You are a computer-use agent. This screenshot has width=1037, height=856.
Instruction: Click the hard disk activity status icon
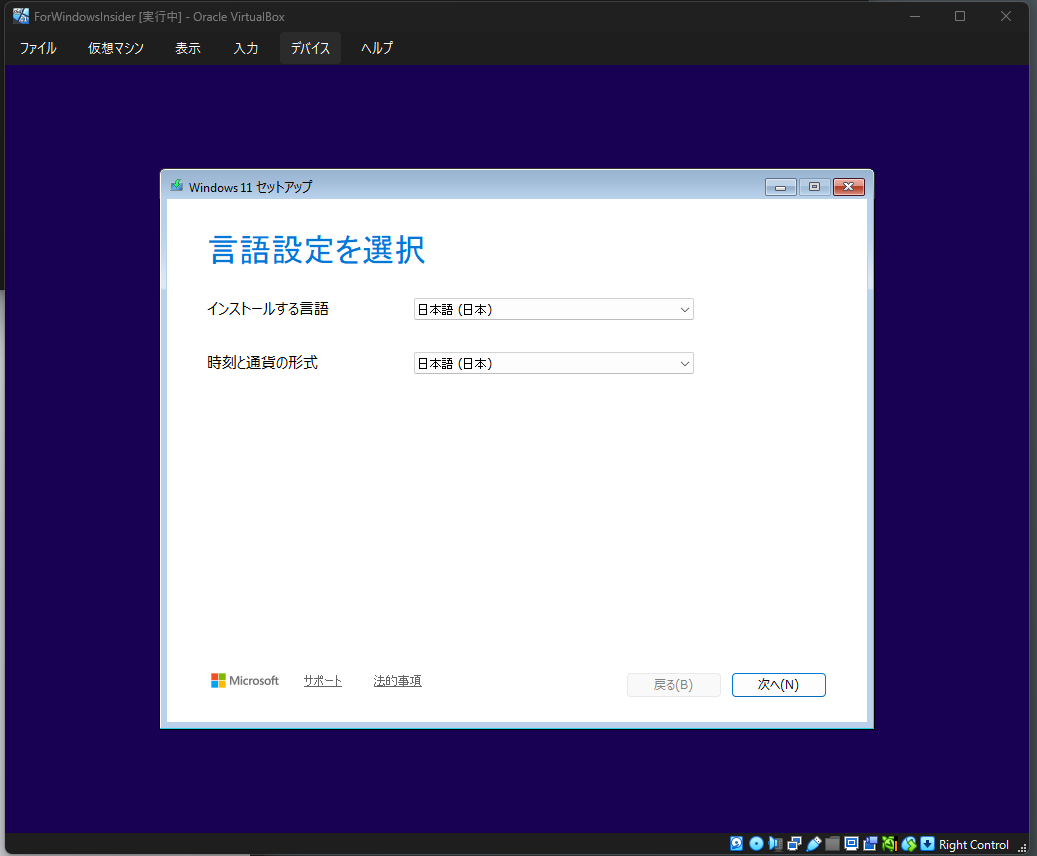[736, 843]
